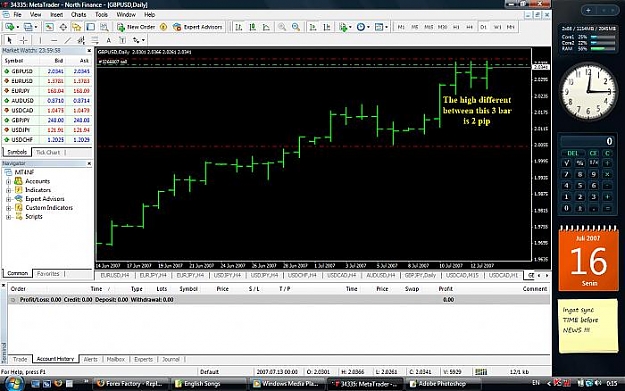Switch to the Favorites Navigator tab
Image resolution: width=625 pixels, height=391 pixels.
(x=48, y=274)
